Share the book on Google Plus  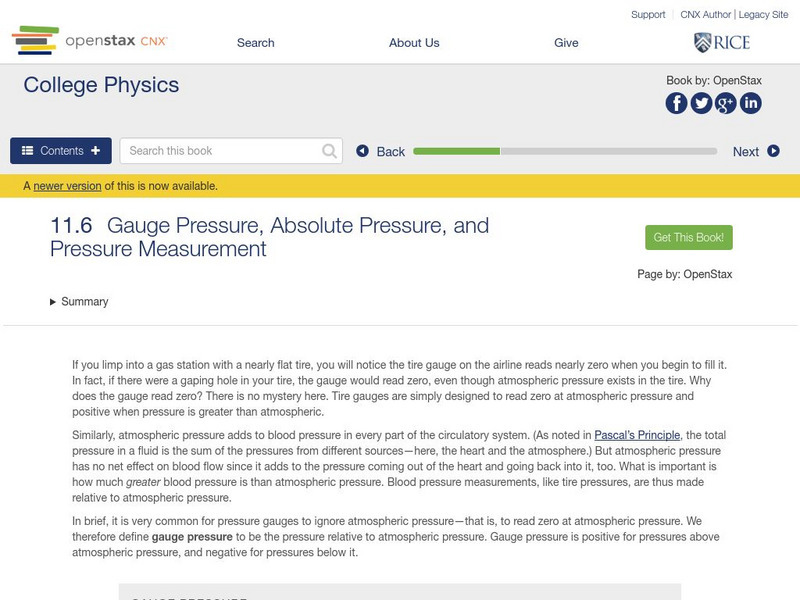[x=726, y=102]
